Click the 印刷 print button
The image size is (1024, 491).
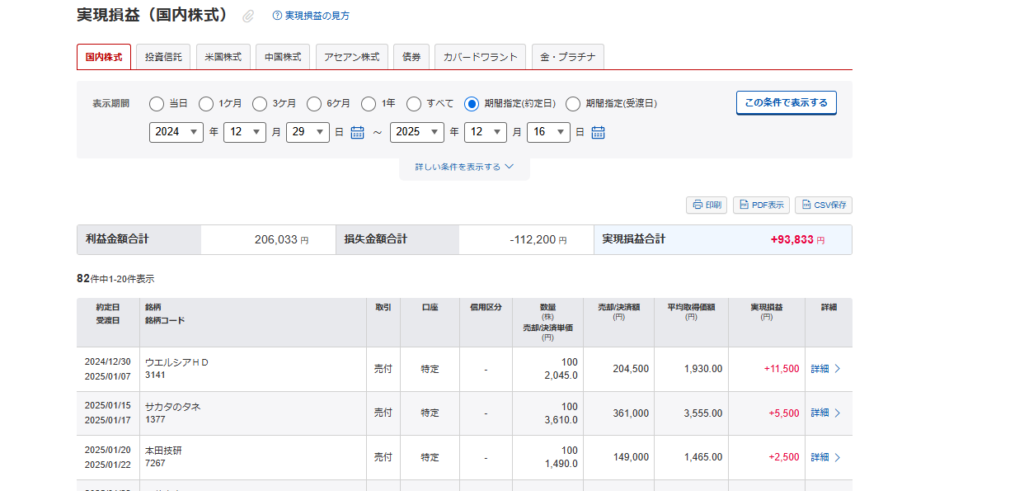[x=706, y=205]
